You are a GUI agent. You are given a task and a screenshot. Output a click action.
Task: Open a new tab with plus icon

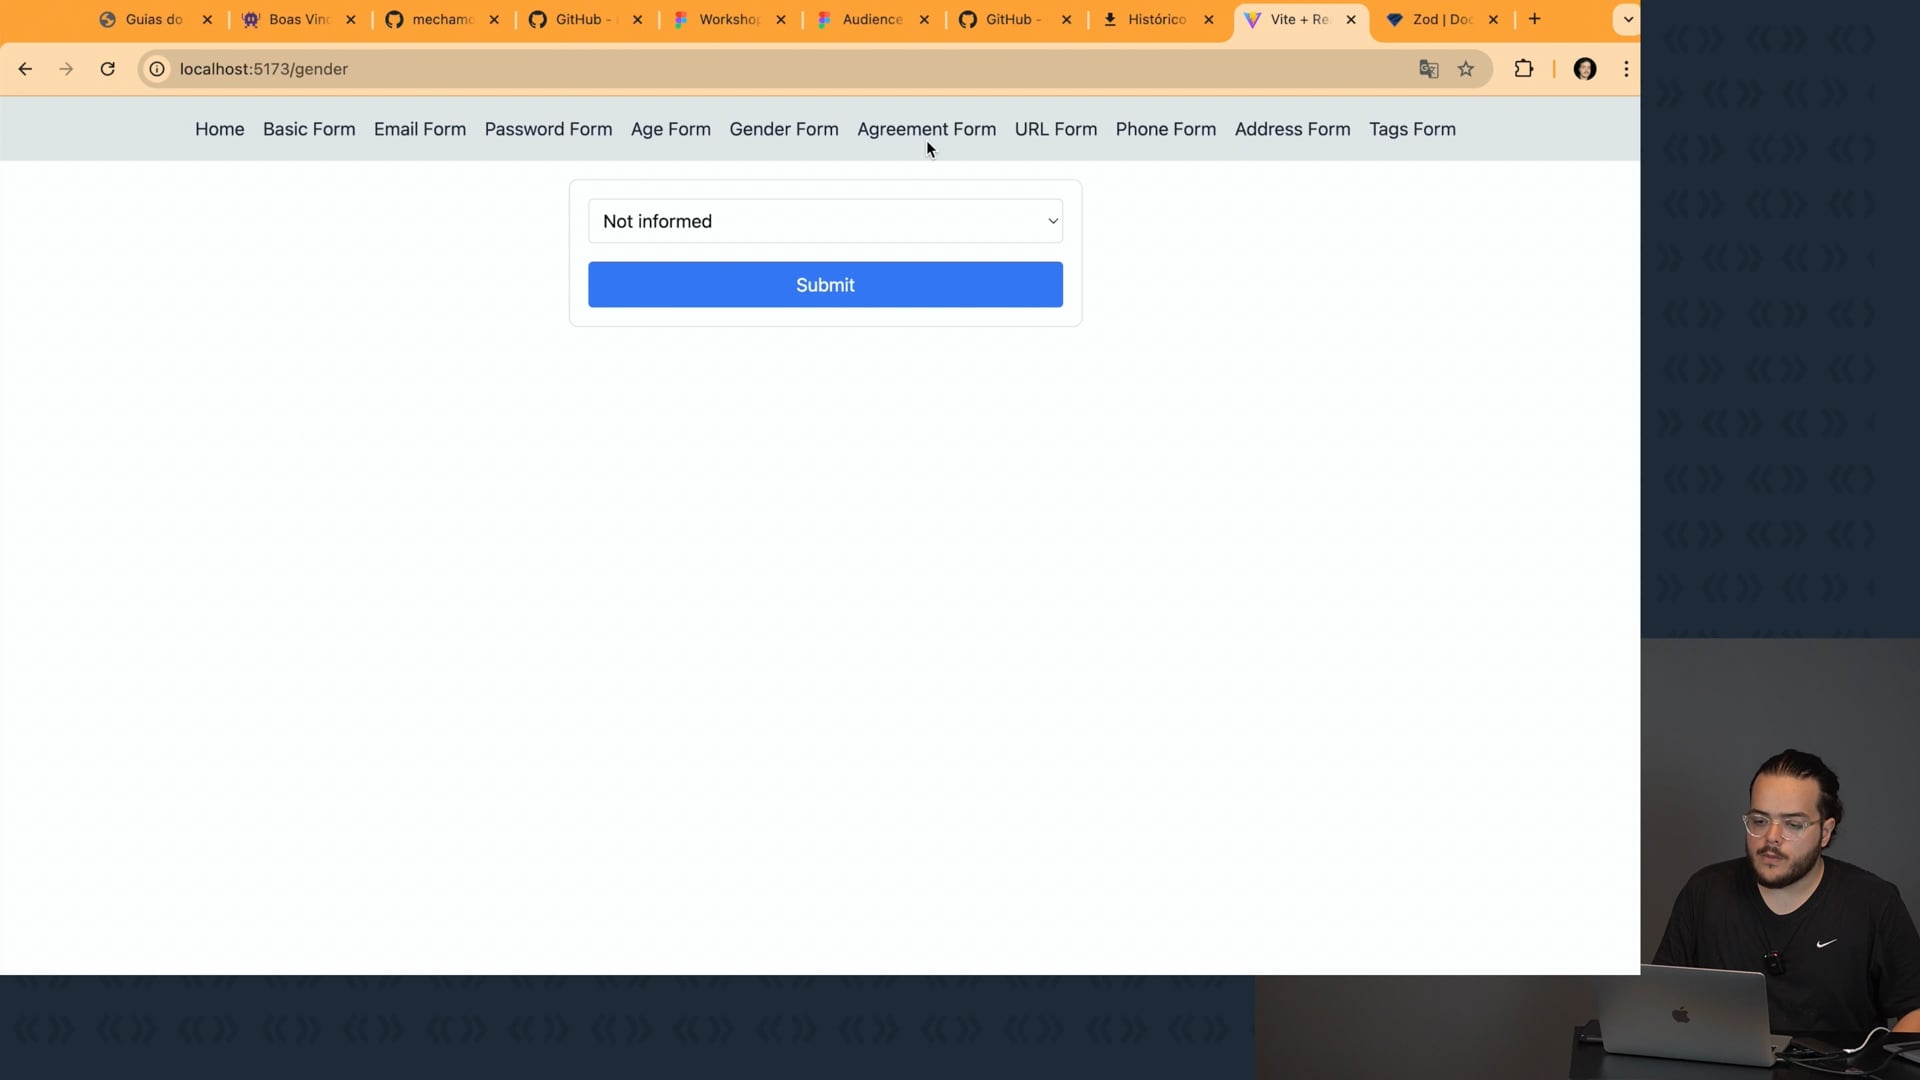coord(1535,19)
